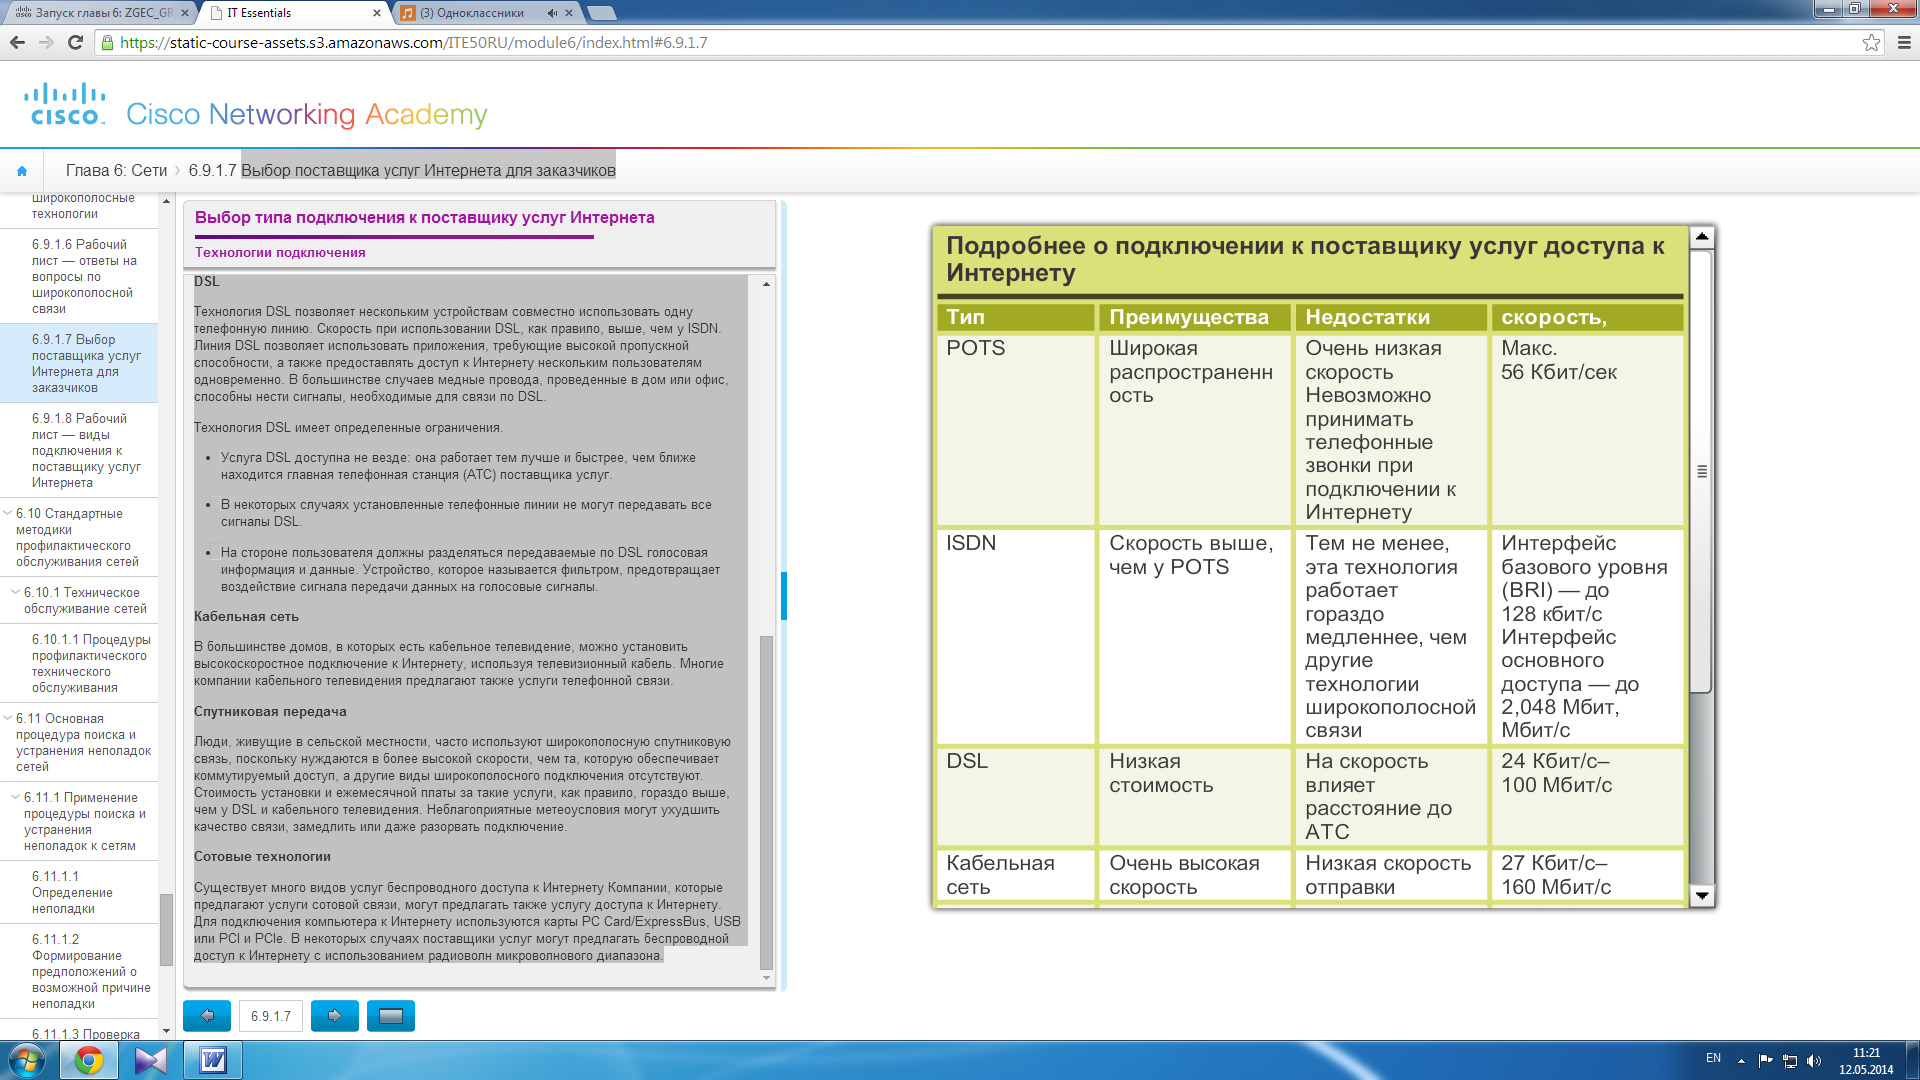Go to previous page arrow button

click(x=207, y=1016)
